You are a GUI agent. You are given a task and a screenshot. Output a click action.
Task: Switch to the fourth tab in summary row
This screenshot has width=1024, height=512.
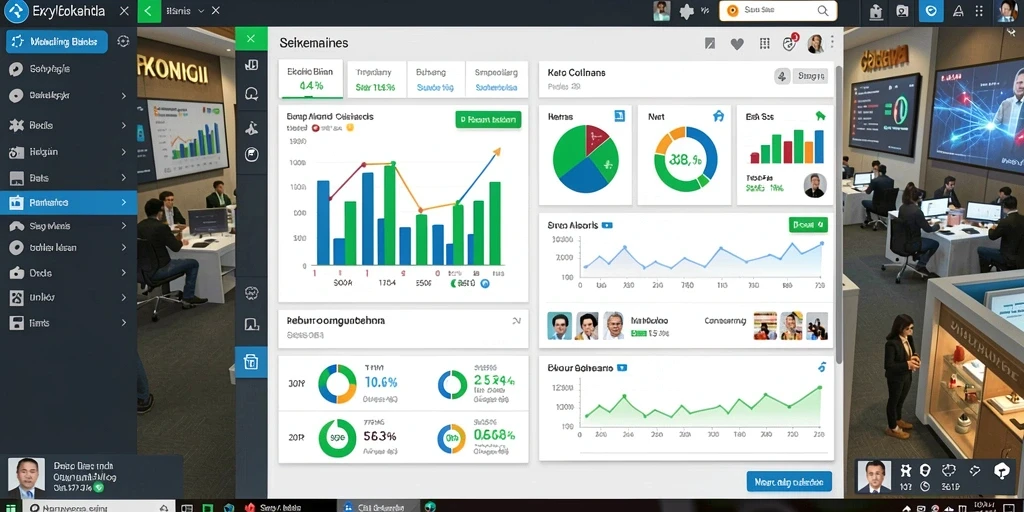[x=496, y=79]
